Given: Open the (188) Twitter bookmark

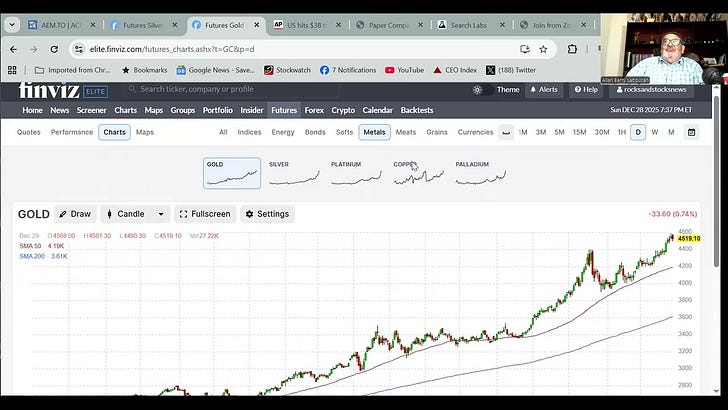Looking at the screenshot, I should (511, 70).
